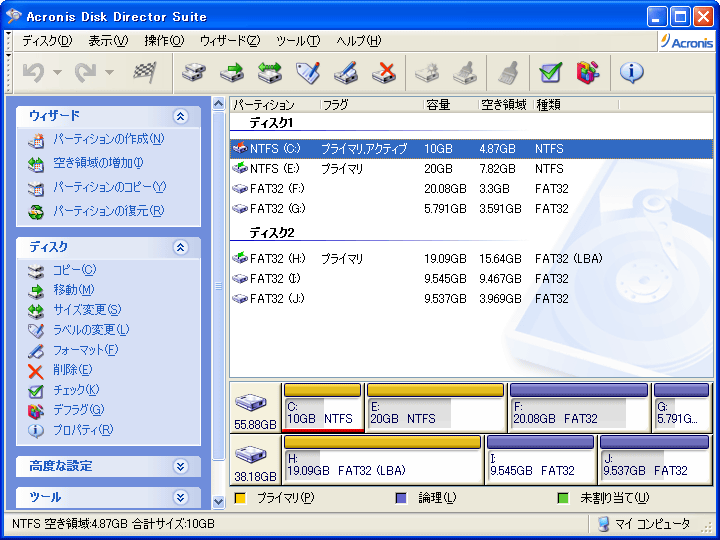Open the ツール(T) menu
The width and height of the screenshot is (720, 540).
coord(298,41)
